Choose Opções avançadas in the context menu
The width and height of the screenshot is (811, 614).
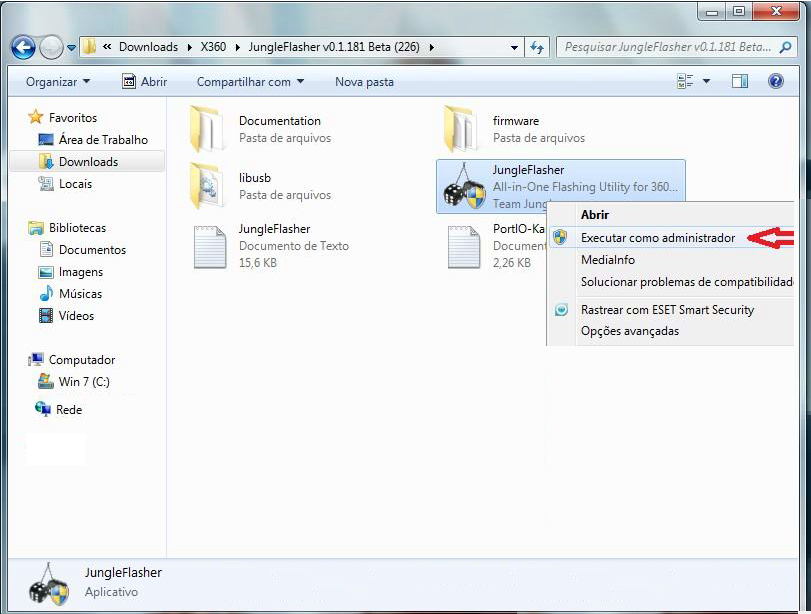[671, 331]
